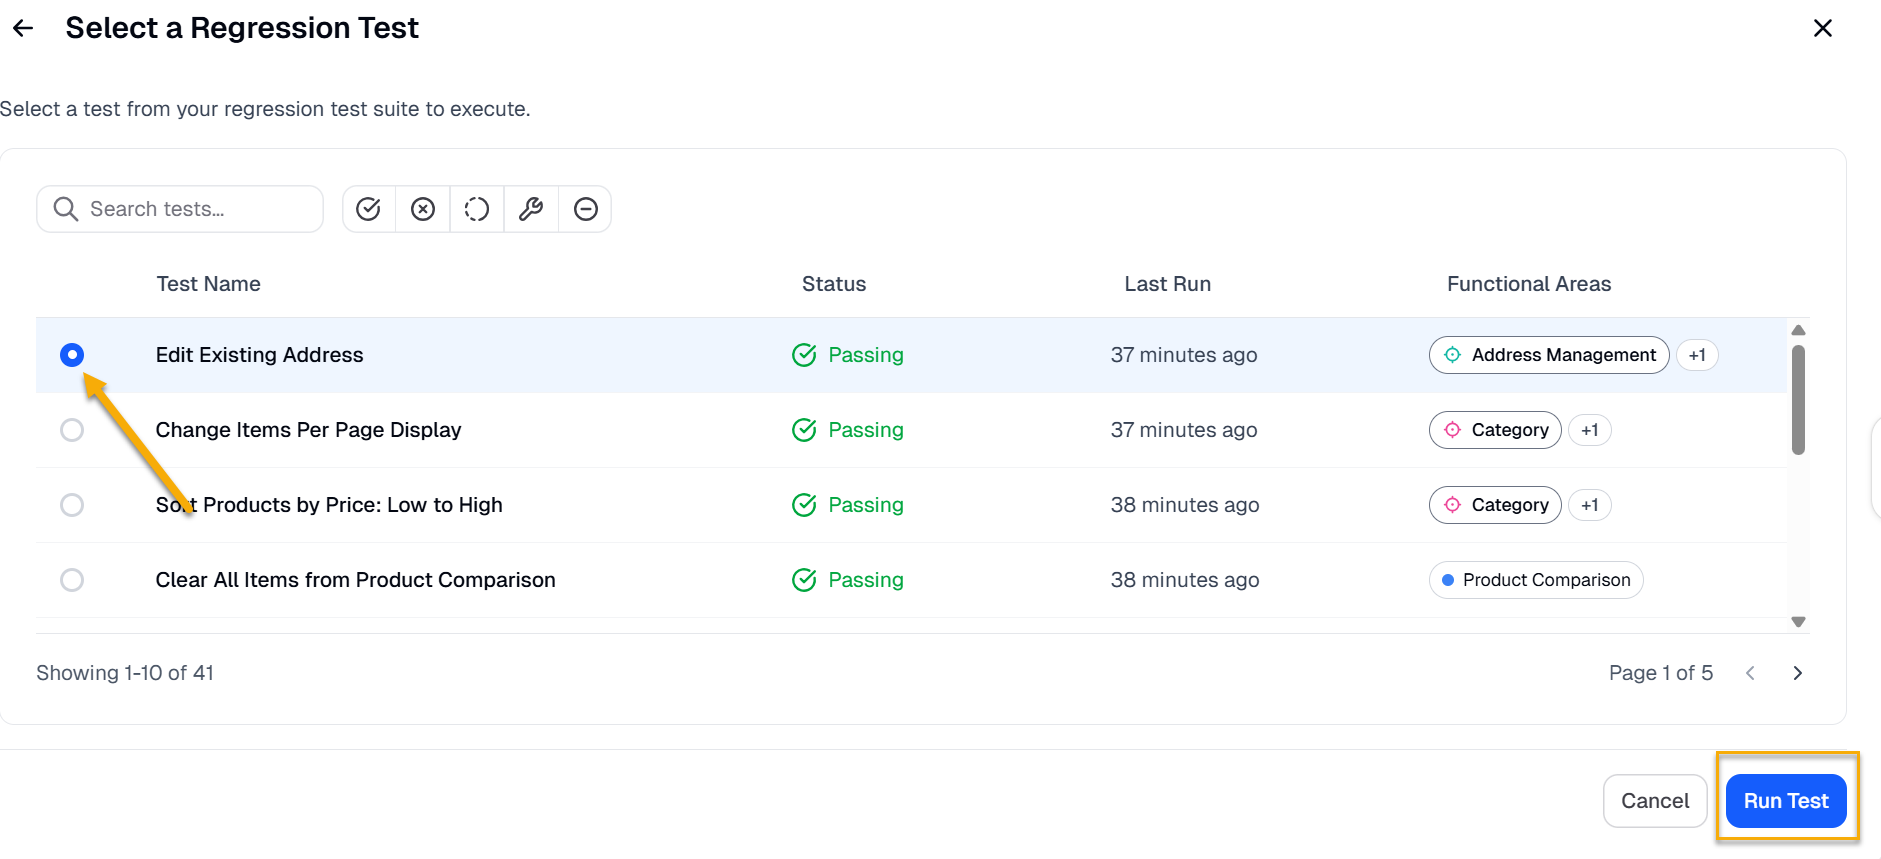The height and width of the screenshot is (859, 1881).
Task: Go to the next page of tests
Action: [1797, 673]
